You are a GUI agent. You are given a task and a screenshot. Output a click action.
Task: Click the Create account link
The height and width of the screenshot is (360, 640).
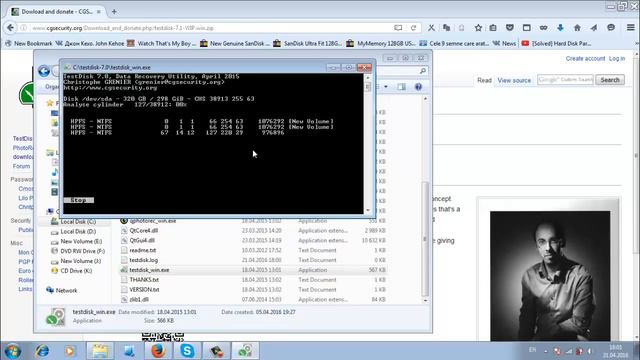click(x=585, y=59)
